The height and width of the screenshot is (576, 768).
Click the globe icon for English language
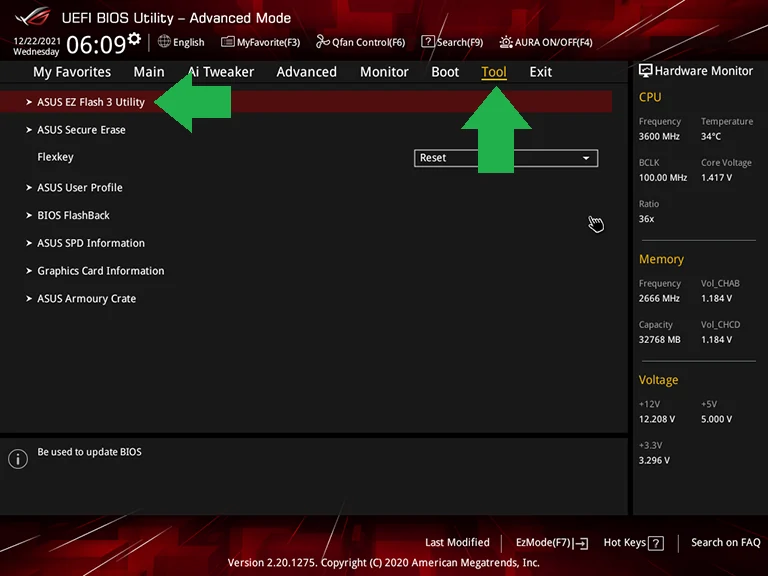pos(165,42)
